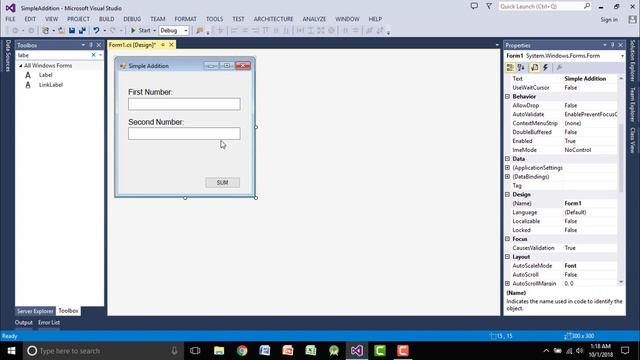Open the Solution Explorer side tab
This screenshot has height=360, width=640.
[633, 60]
